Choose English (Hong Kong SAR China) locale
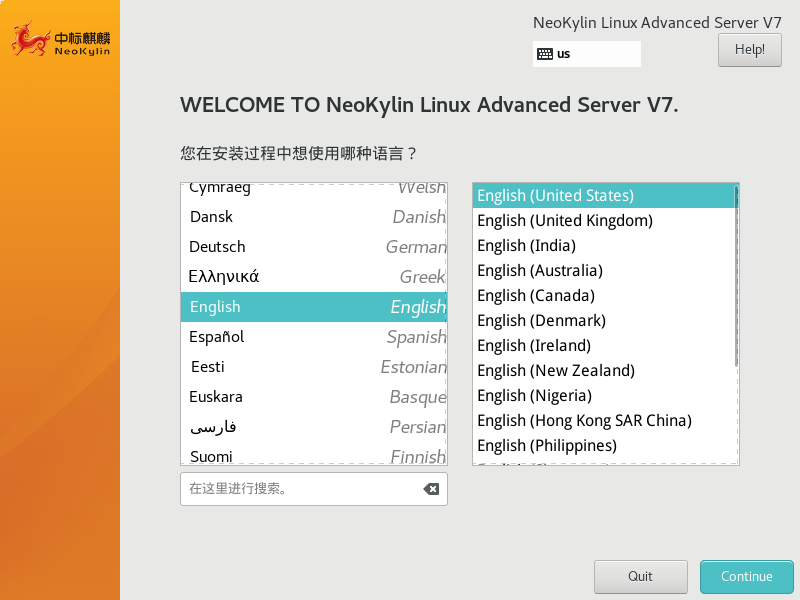The width and height of the screenshot is (800, 600). tap(604, 420)
